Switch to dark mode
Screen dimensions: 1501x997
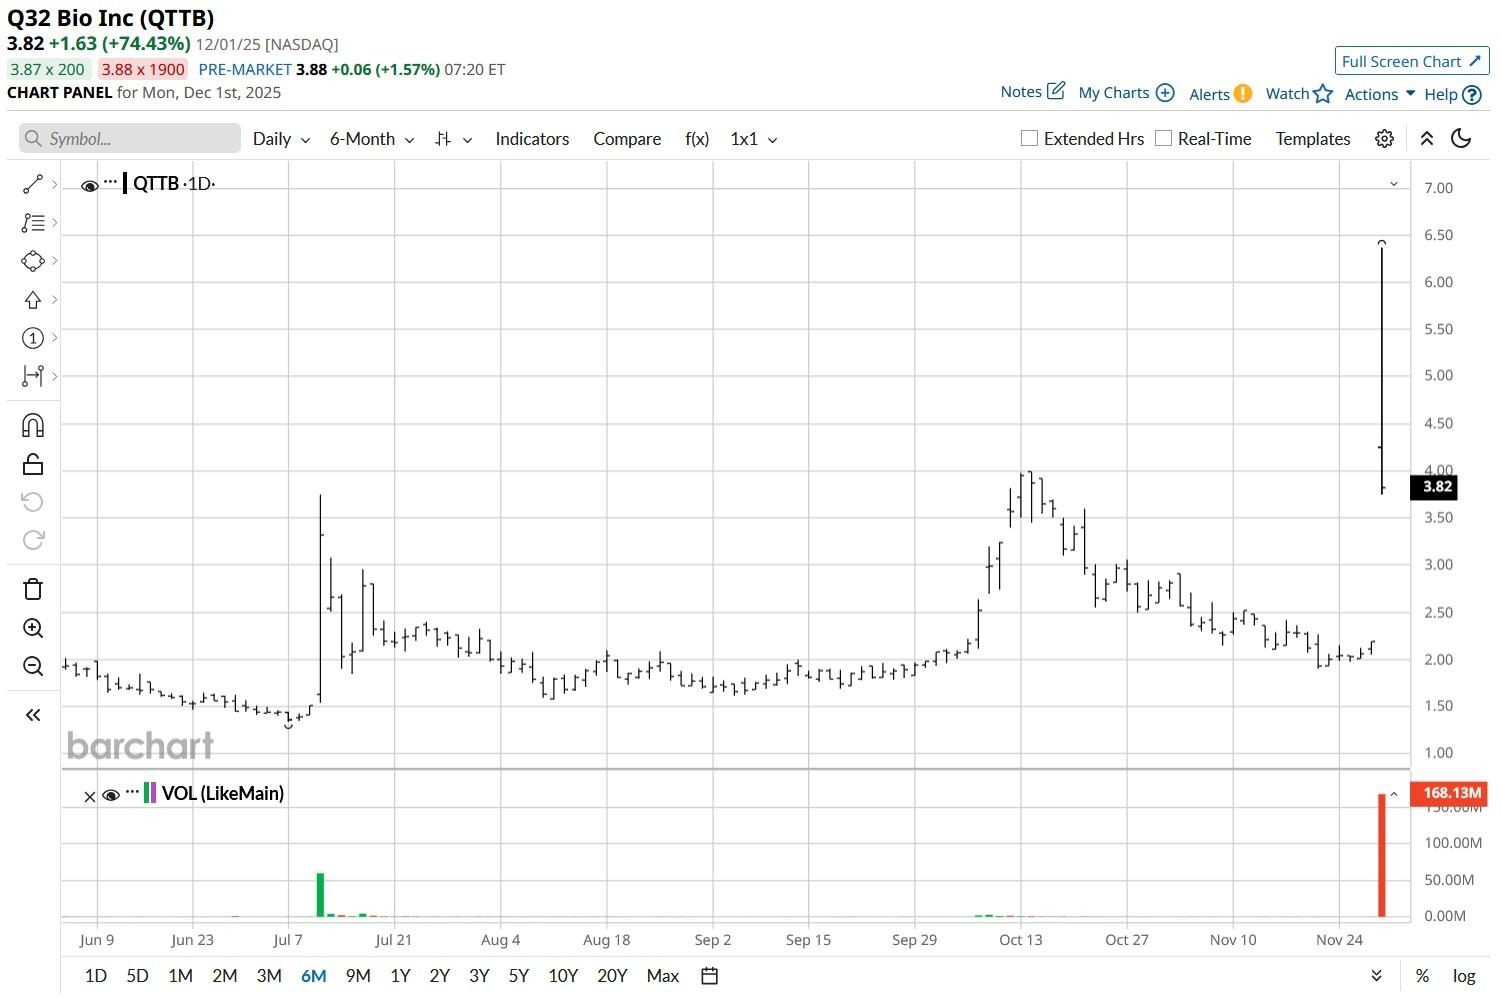pos(1461,139)
